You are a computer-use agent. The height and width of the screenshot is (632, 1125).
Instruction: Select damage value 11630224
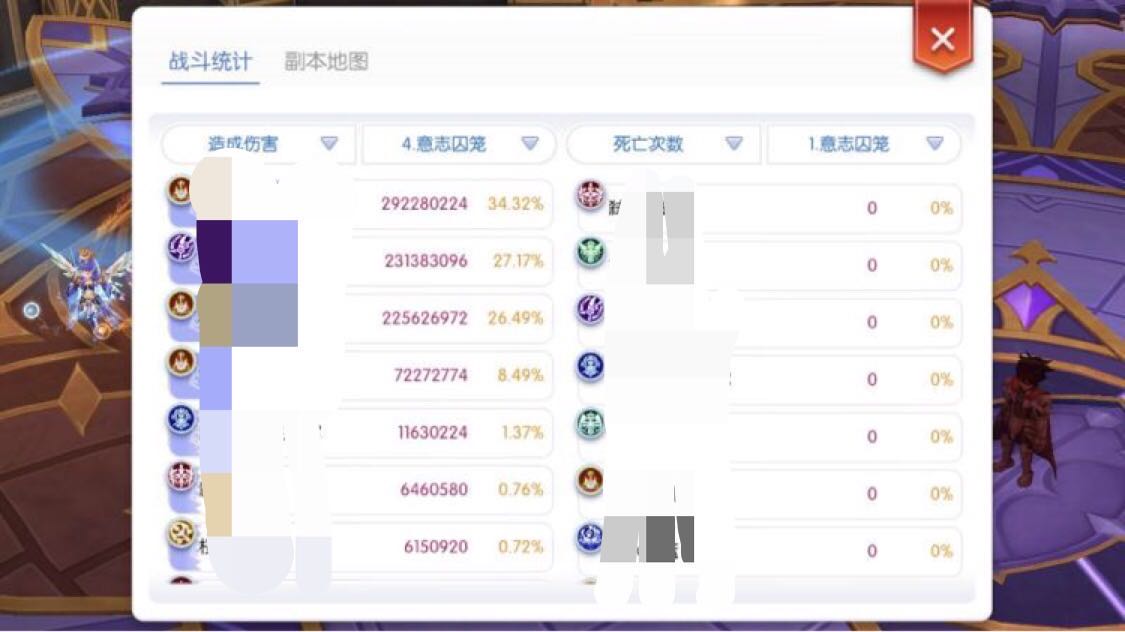tap(433, 433)
